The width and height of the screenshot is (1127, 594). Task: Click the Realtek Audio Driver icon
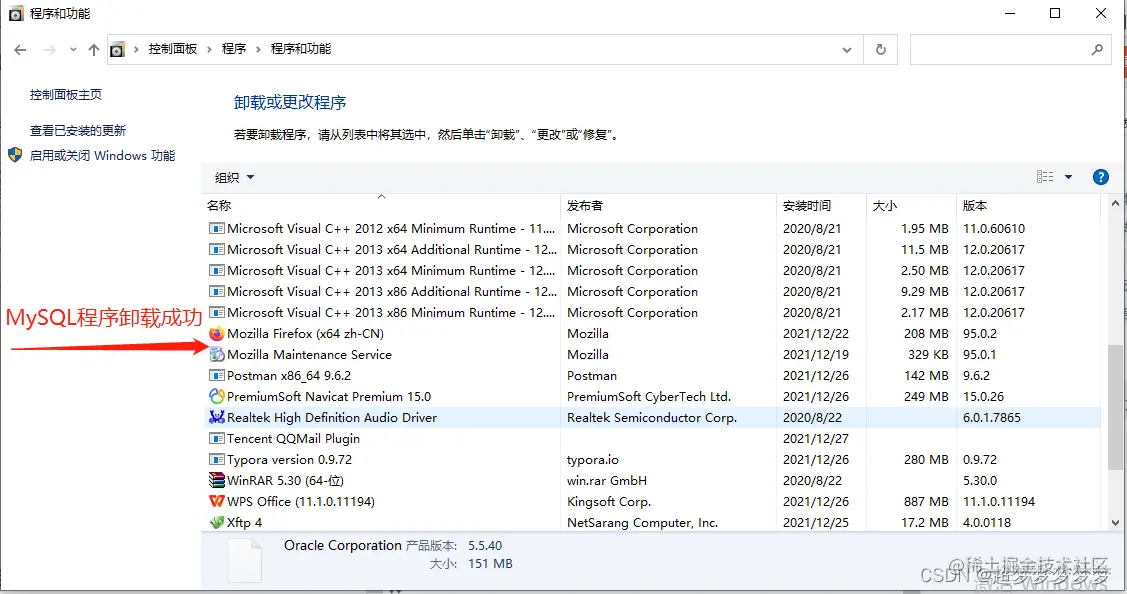(216, 417)
